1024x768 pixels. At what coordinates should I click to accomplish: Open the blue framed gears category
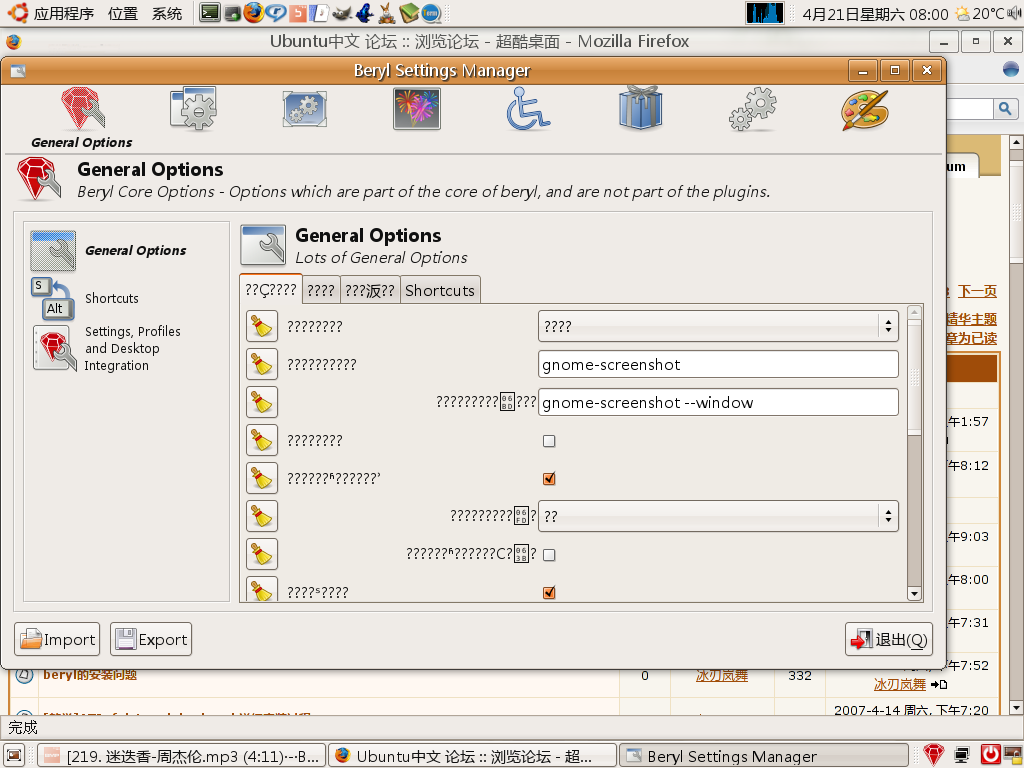(x=305, y=109)
